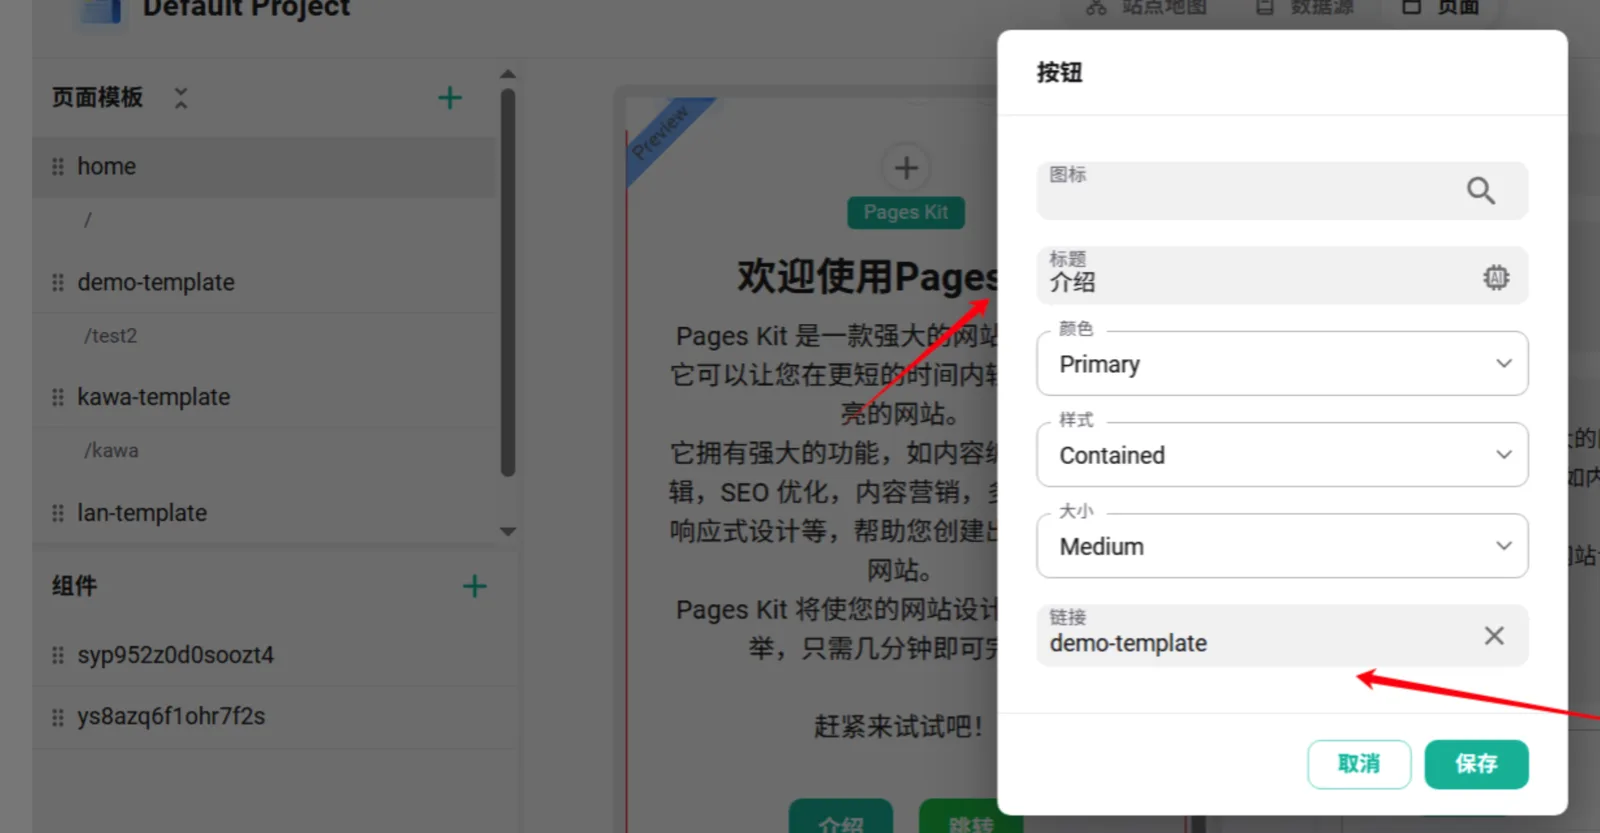
Task: Open the 颜色 dropdown showing Primary
Action: pos(1282,364)
